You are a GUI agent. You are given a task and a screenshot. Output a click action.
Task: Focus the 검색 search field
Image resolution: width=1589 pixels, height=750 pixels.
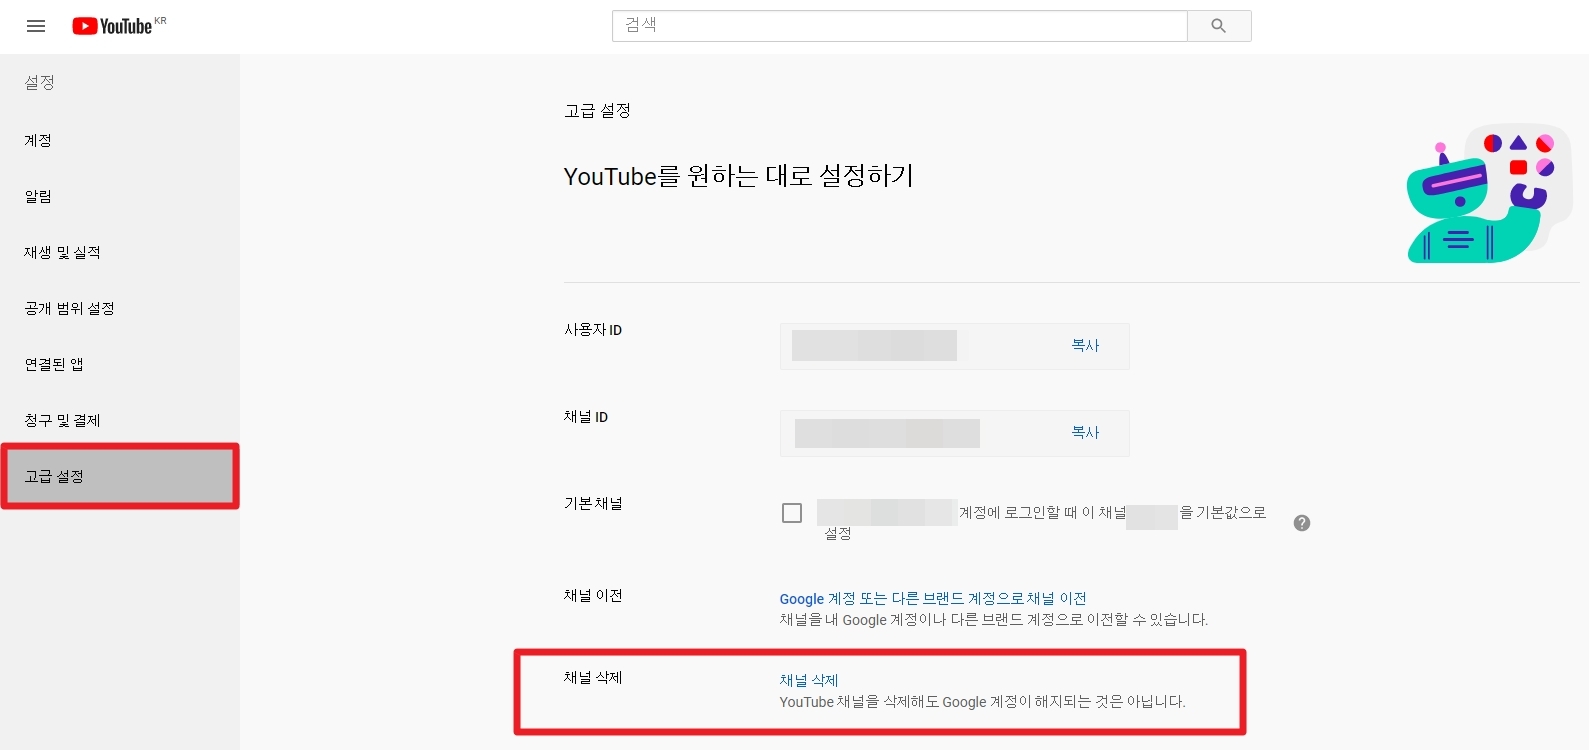[899, 26]
